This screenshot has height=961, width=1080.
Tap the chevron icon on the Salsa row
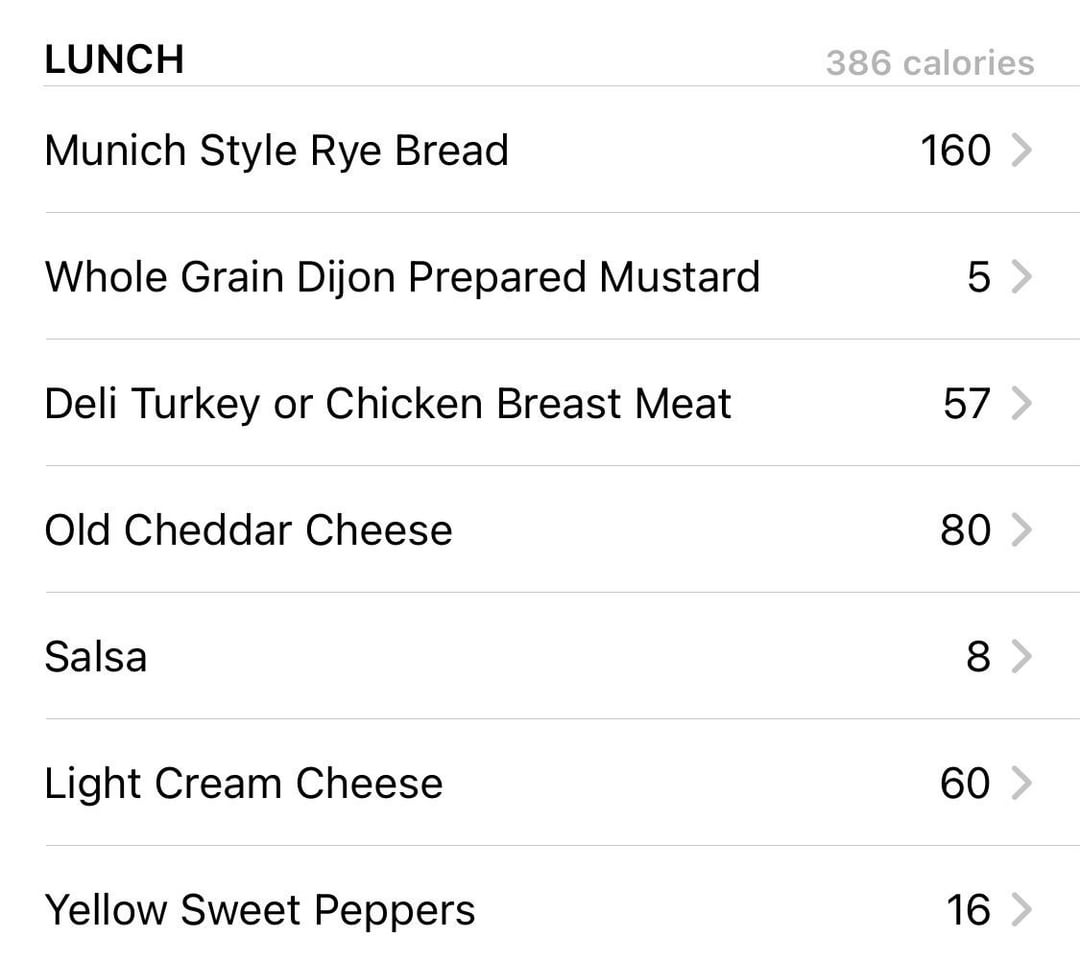[x=1021, y=656]
